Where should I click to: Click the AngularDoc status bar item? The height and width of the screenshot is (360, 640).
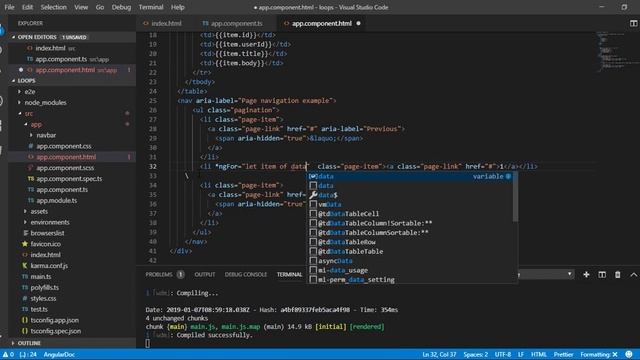click(59, 355)
